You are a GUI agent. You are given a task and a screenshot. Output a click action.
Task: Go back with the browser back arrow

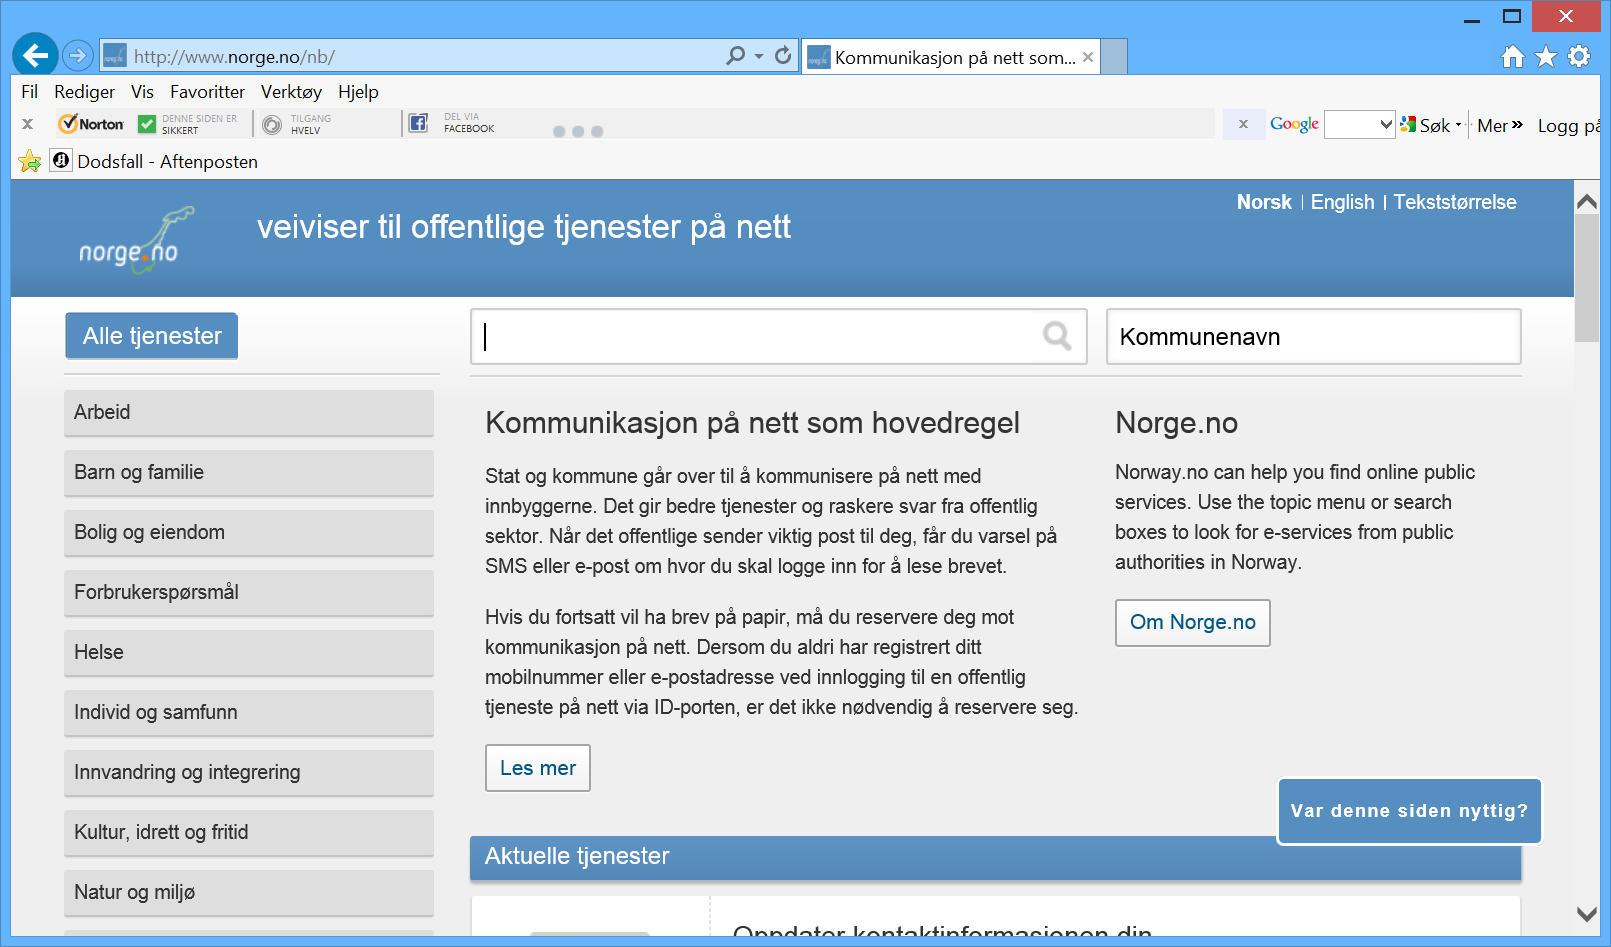35,55
